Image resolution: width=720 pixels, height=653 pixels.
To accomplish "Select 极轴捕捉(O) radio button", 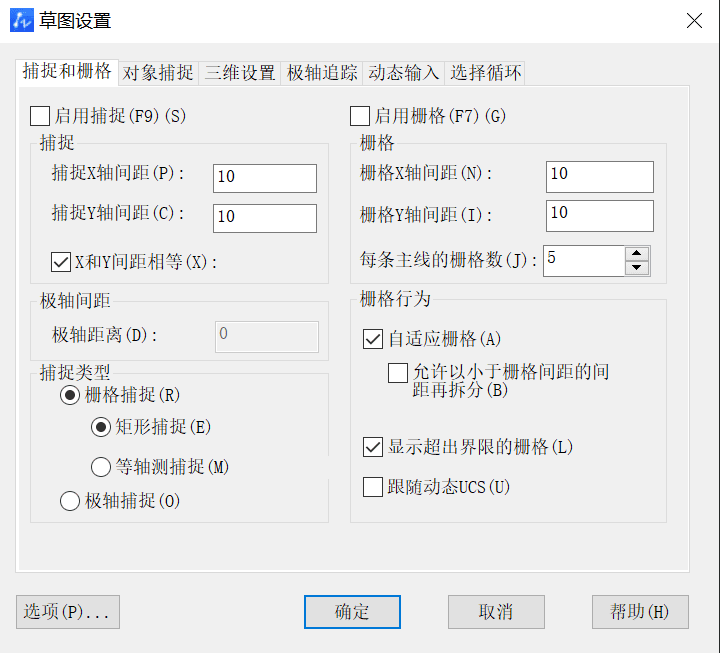I will (x=70, y=501).
